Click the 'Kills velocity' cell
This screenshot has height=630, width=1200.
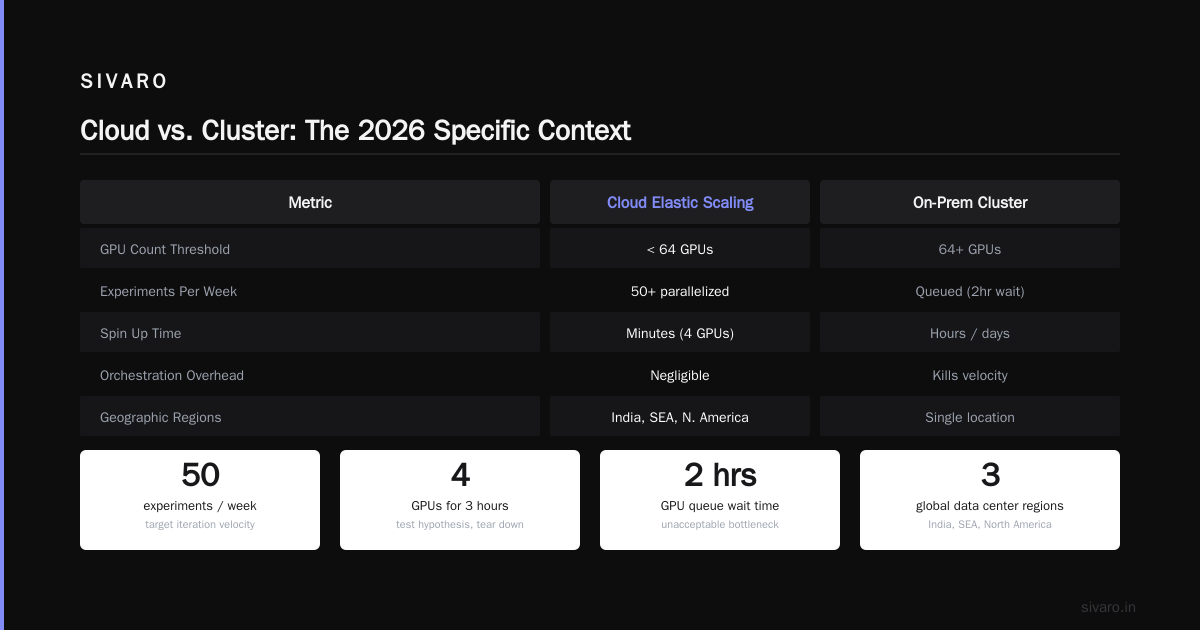pyautogui.click(x=970, y=375)
